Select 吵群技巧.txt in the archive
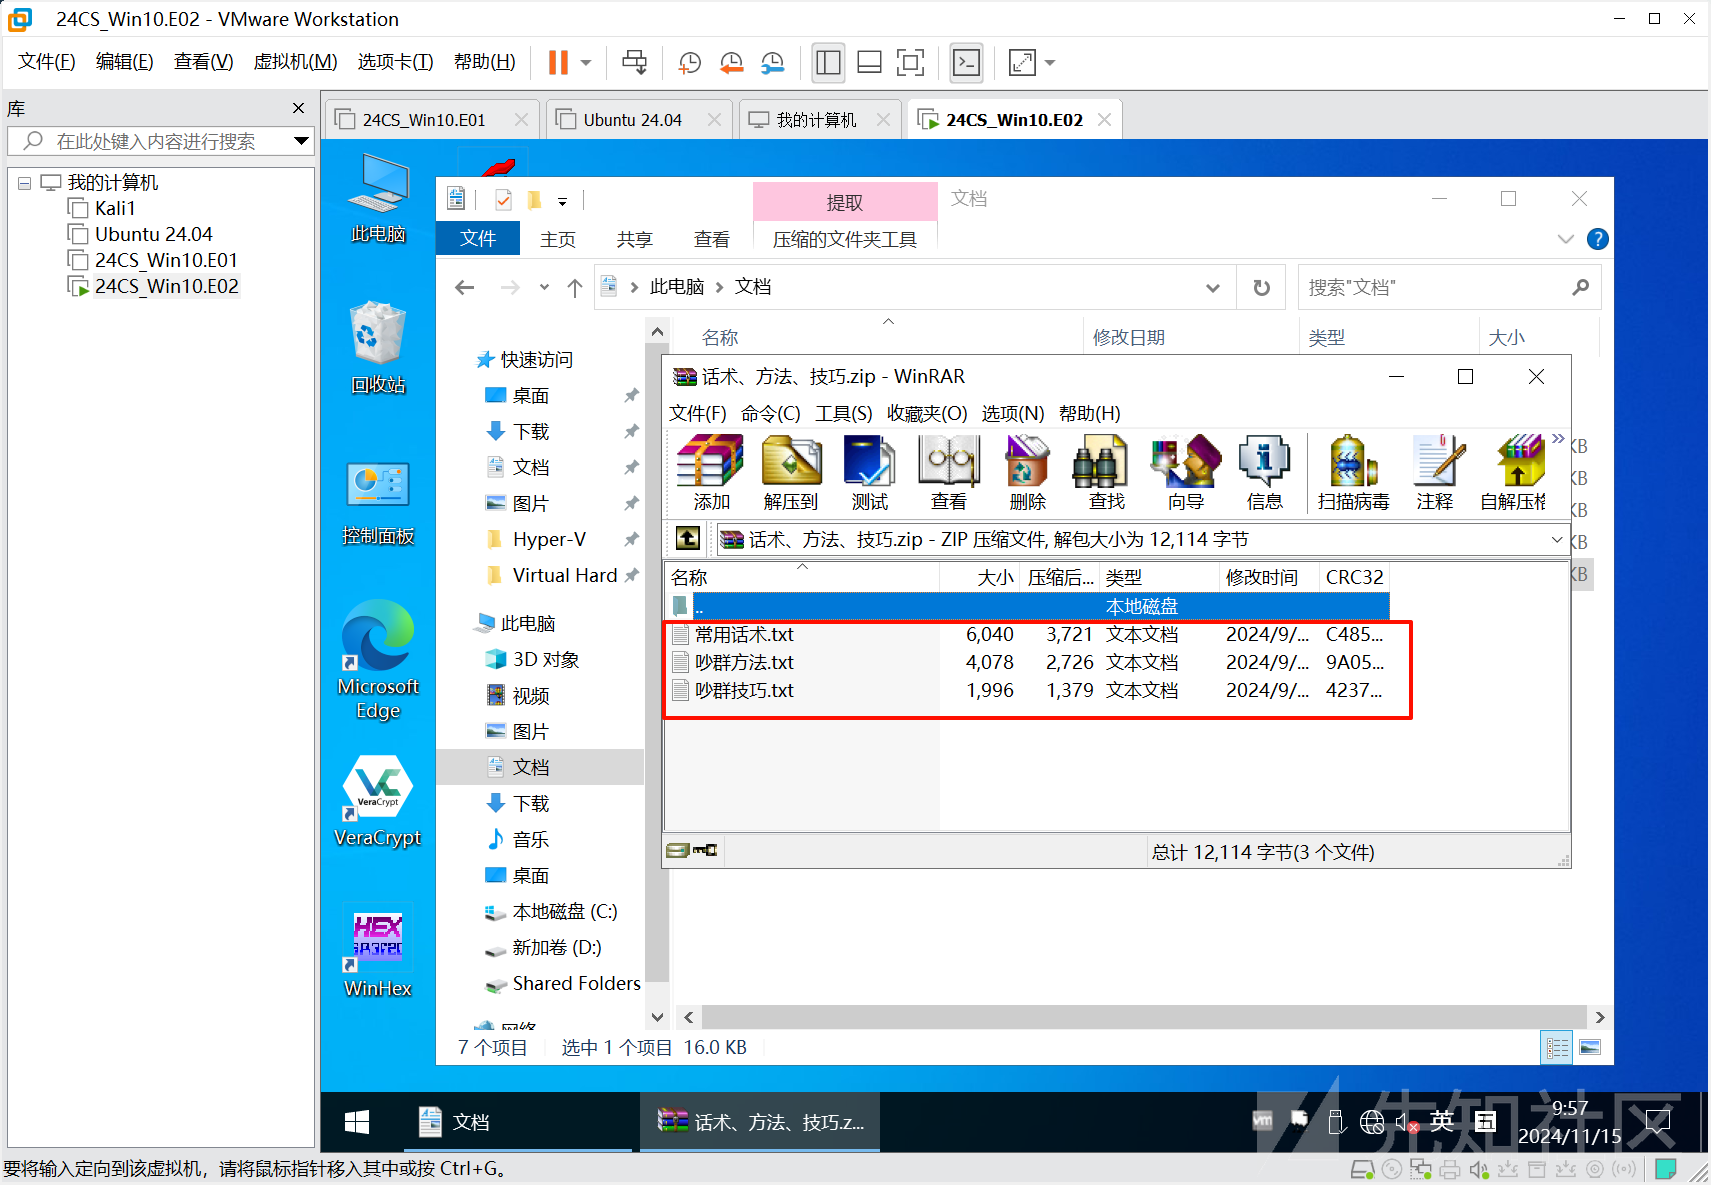 point(744,690)
